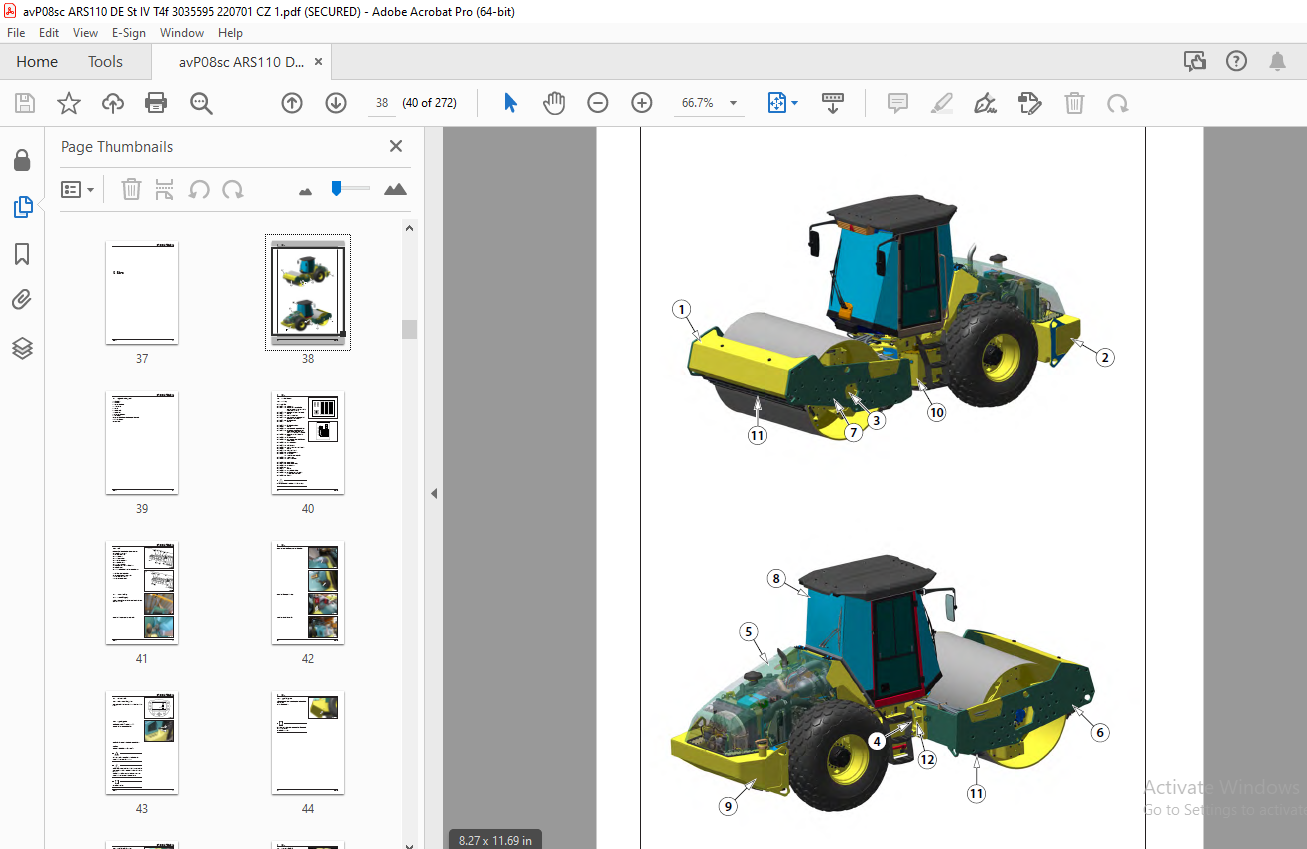
Task: Open the Help question mark icon
Action: point(1236,62)
